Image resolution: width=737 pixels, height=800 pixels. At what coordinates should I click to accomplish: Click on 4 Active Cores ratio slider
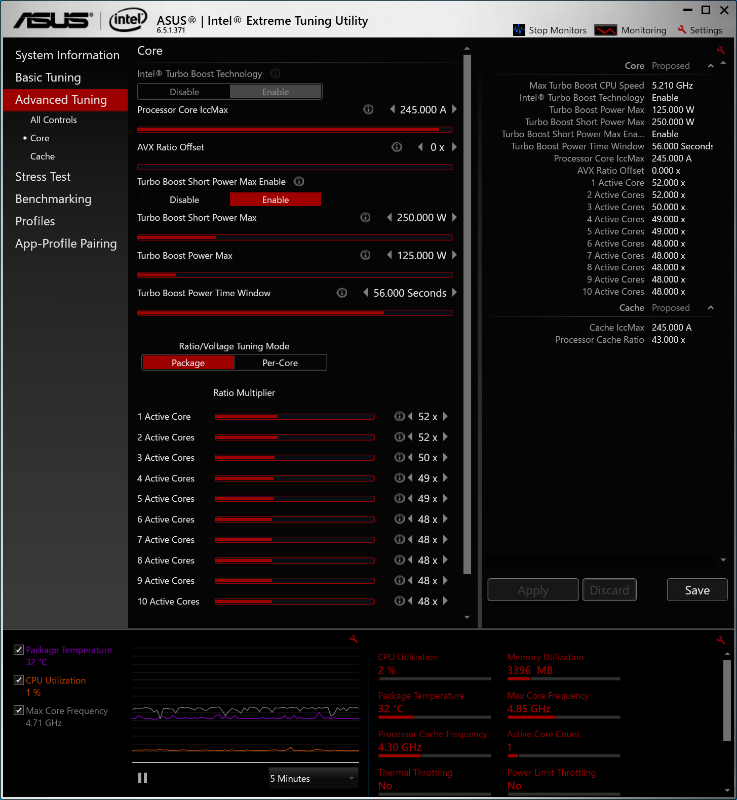point(295,479)
